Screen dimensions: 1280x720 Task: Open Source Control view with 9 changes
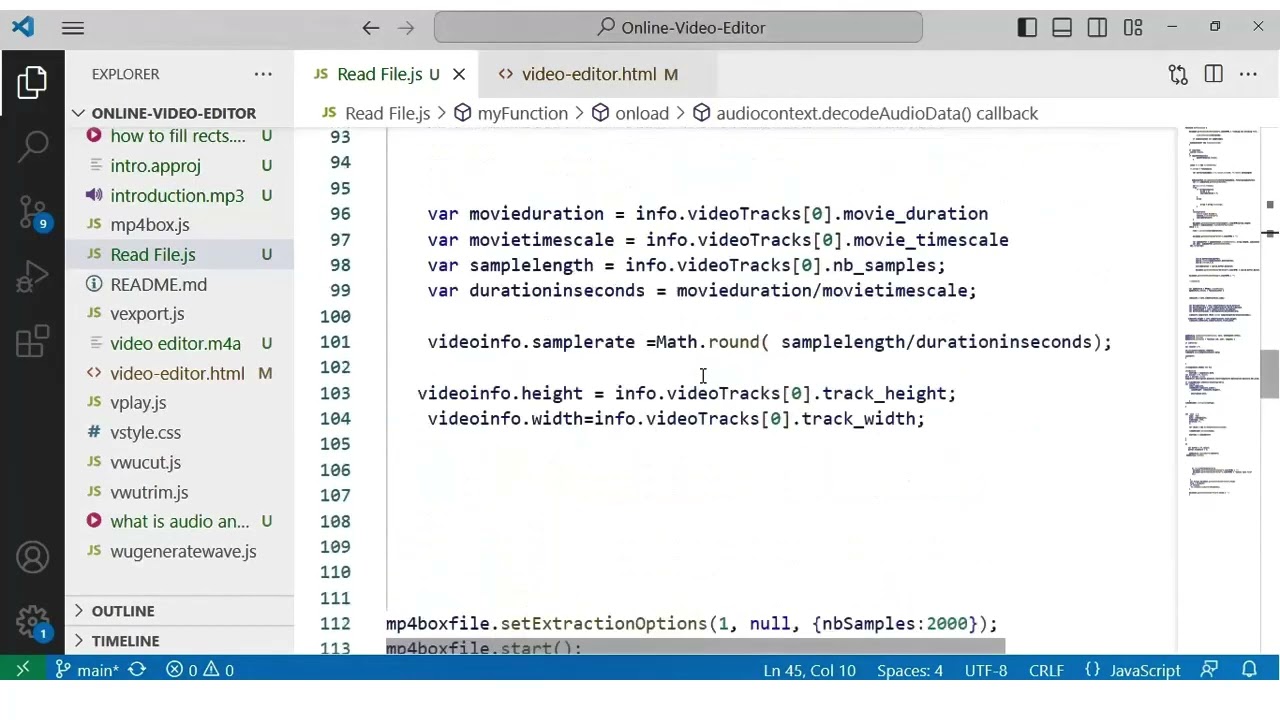click(32, 212)
